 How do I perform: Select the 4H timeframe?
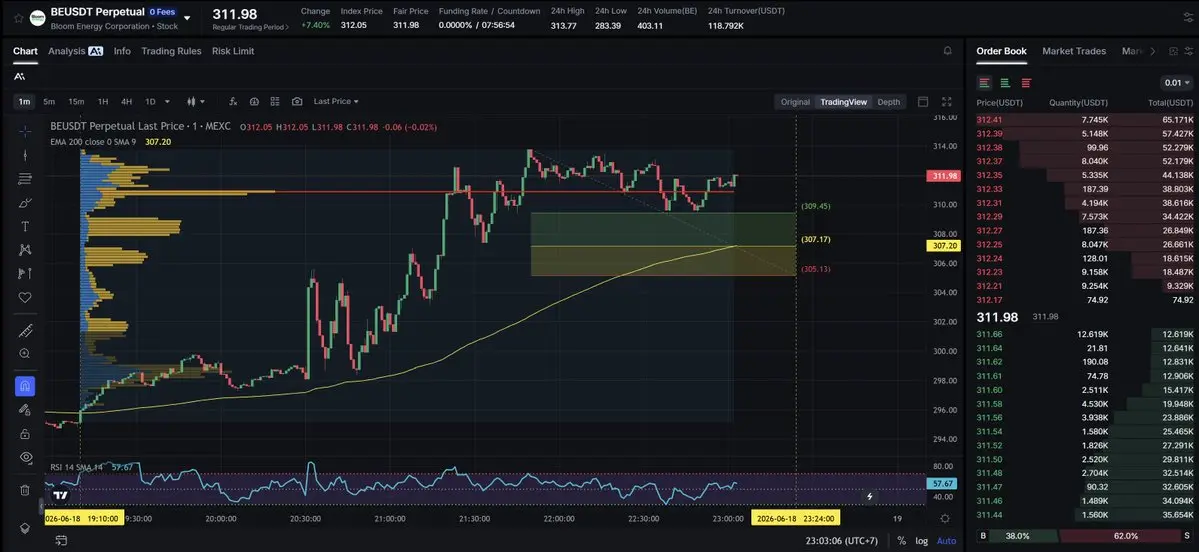tap(126, 102)
